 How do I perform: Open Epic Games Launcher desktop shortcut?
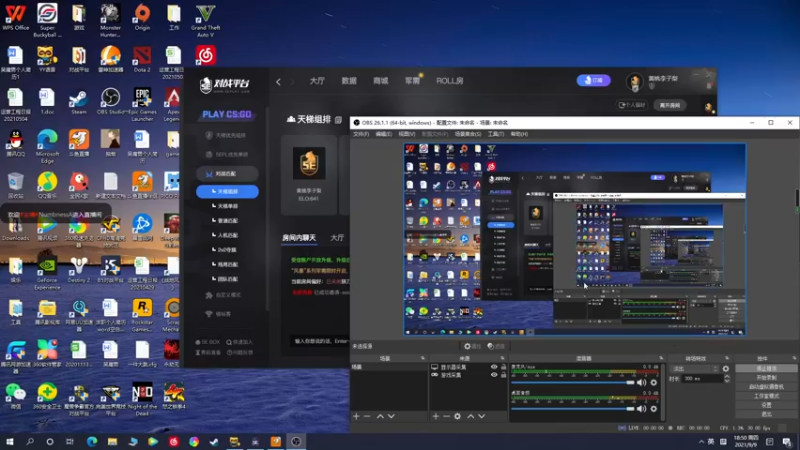pos(142,104)
